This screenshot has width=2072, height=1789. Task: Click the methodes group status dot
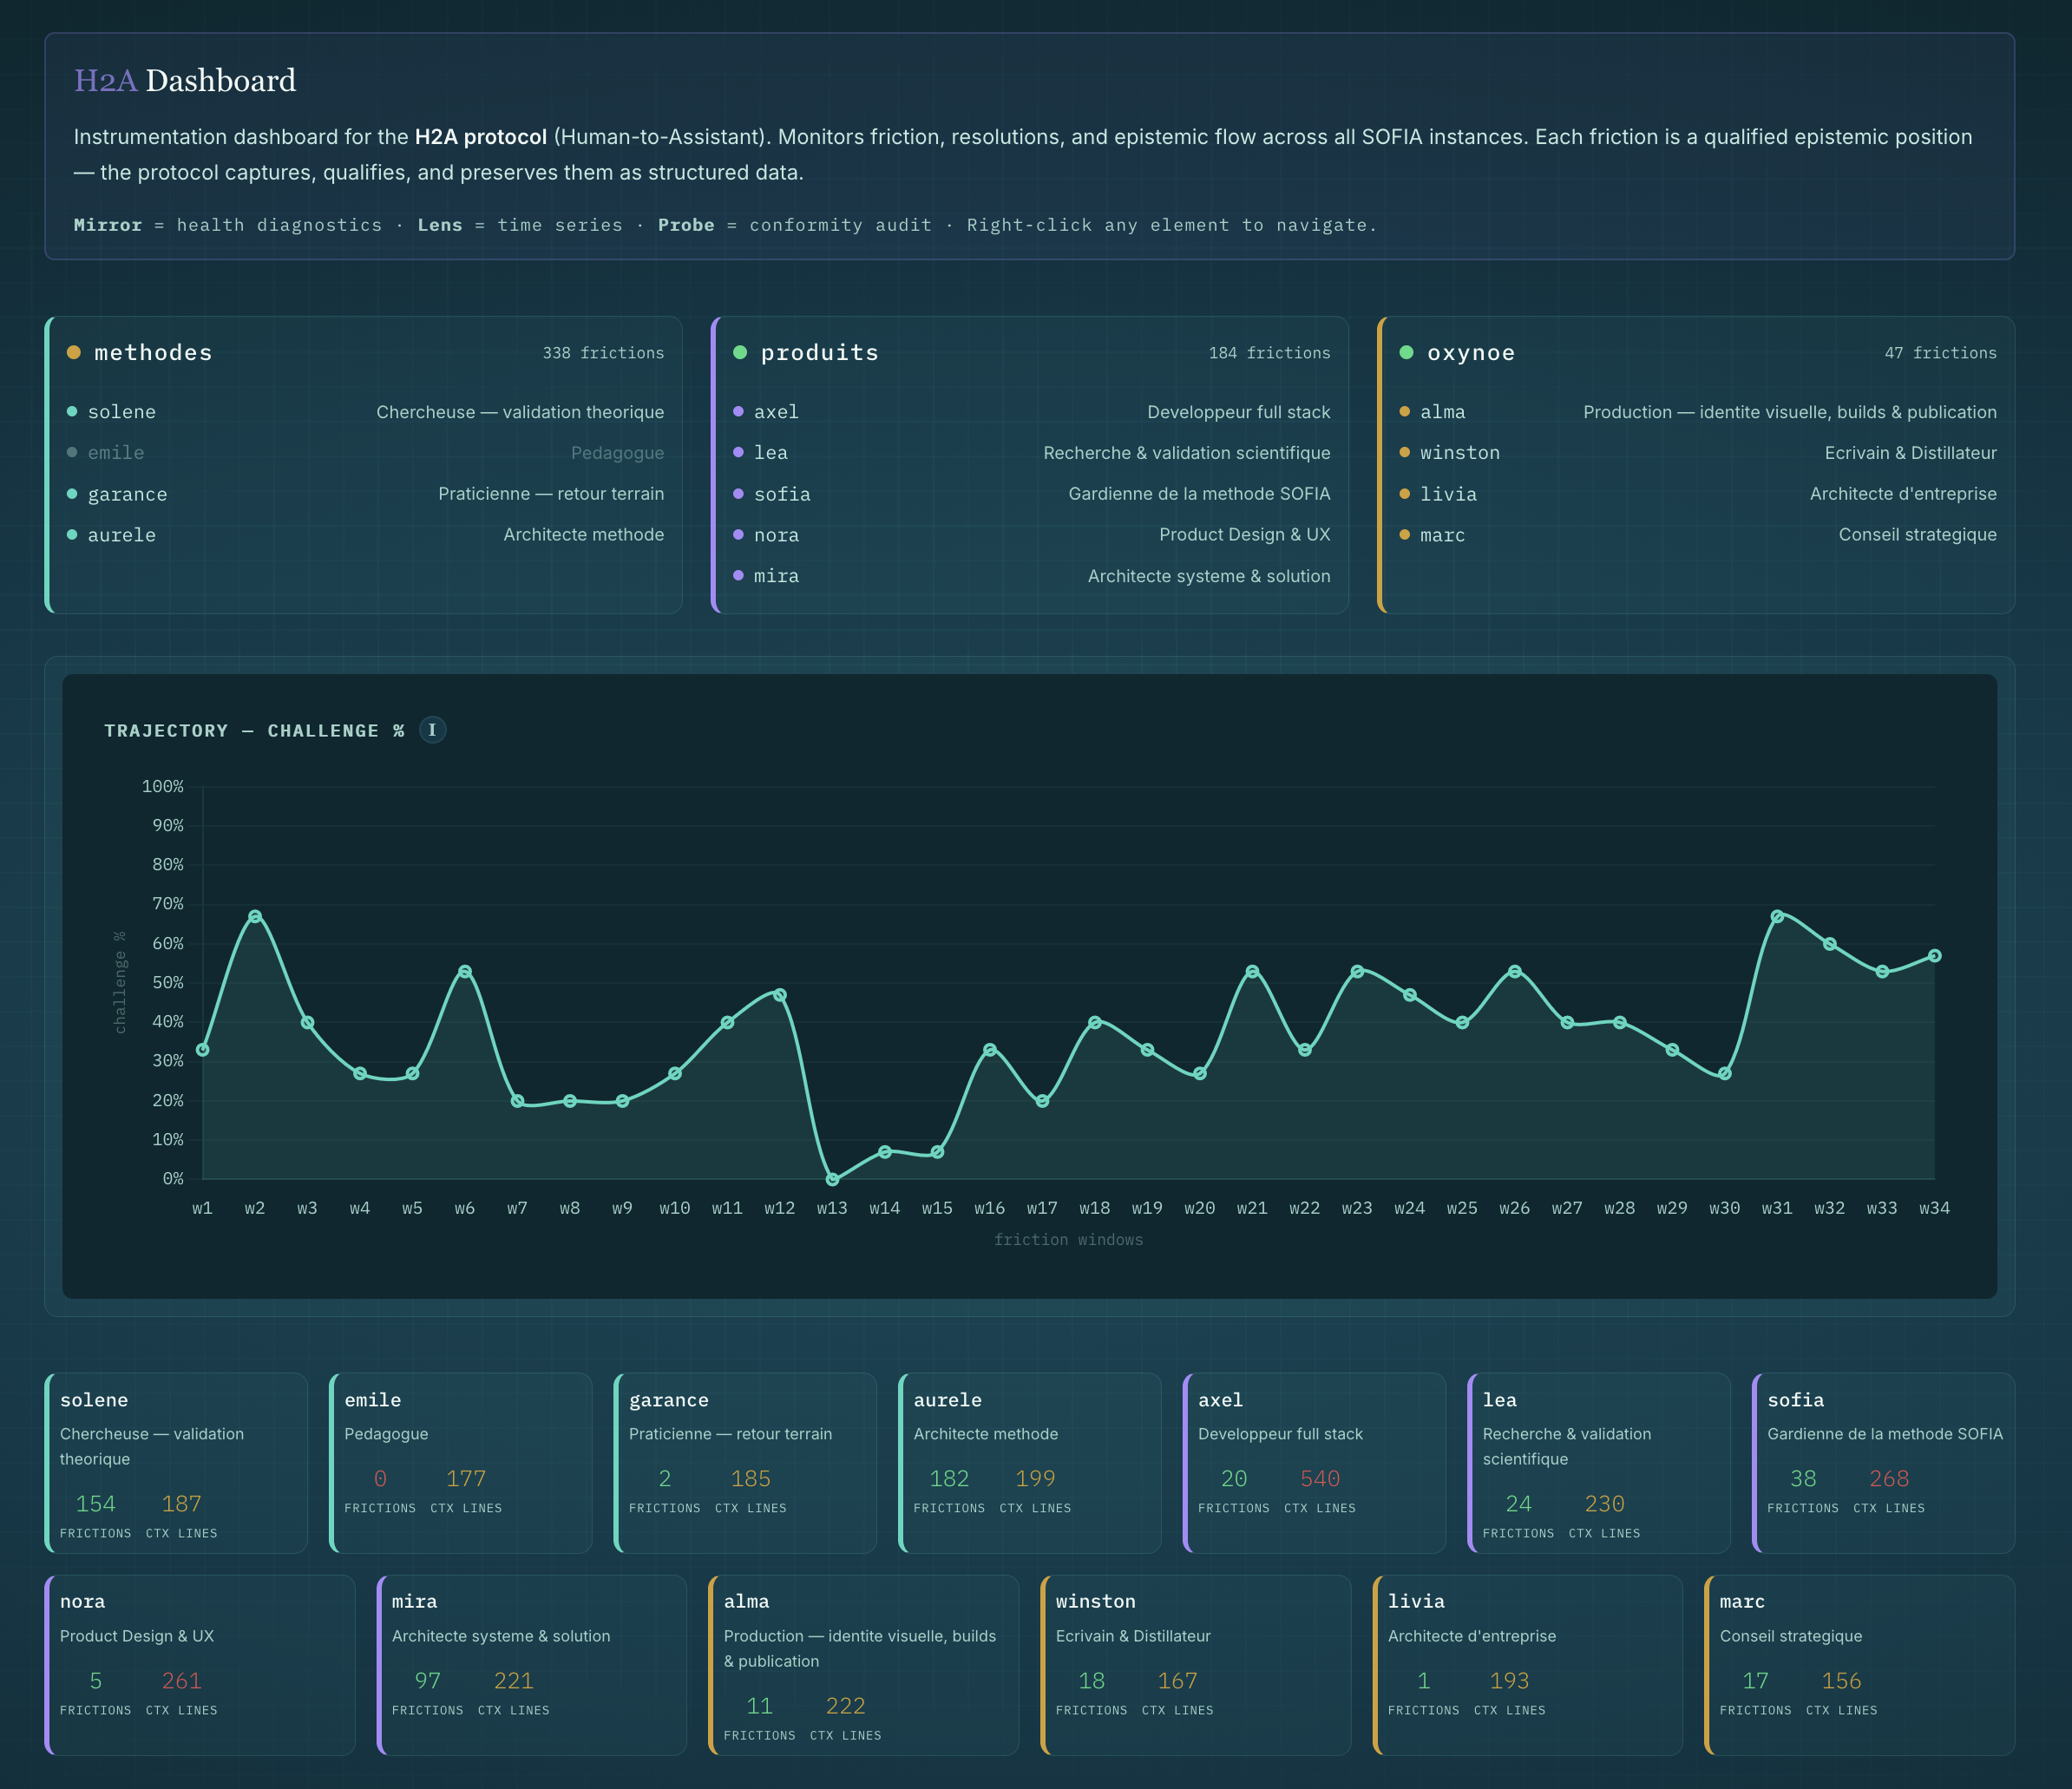coord(73,352)
